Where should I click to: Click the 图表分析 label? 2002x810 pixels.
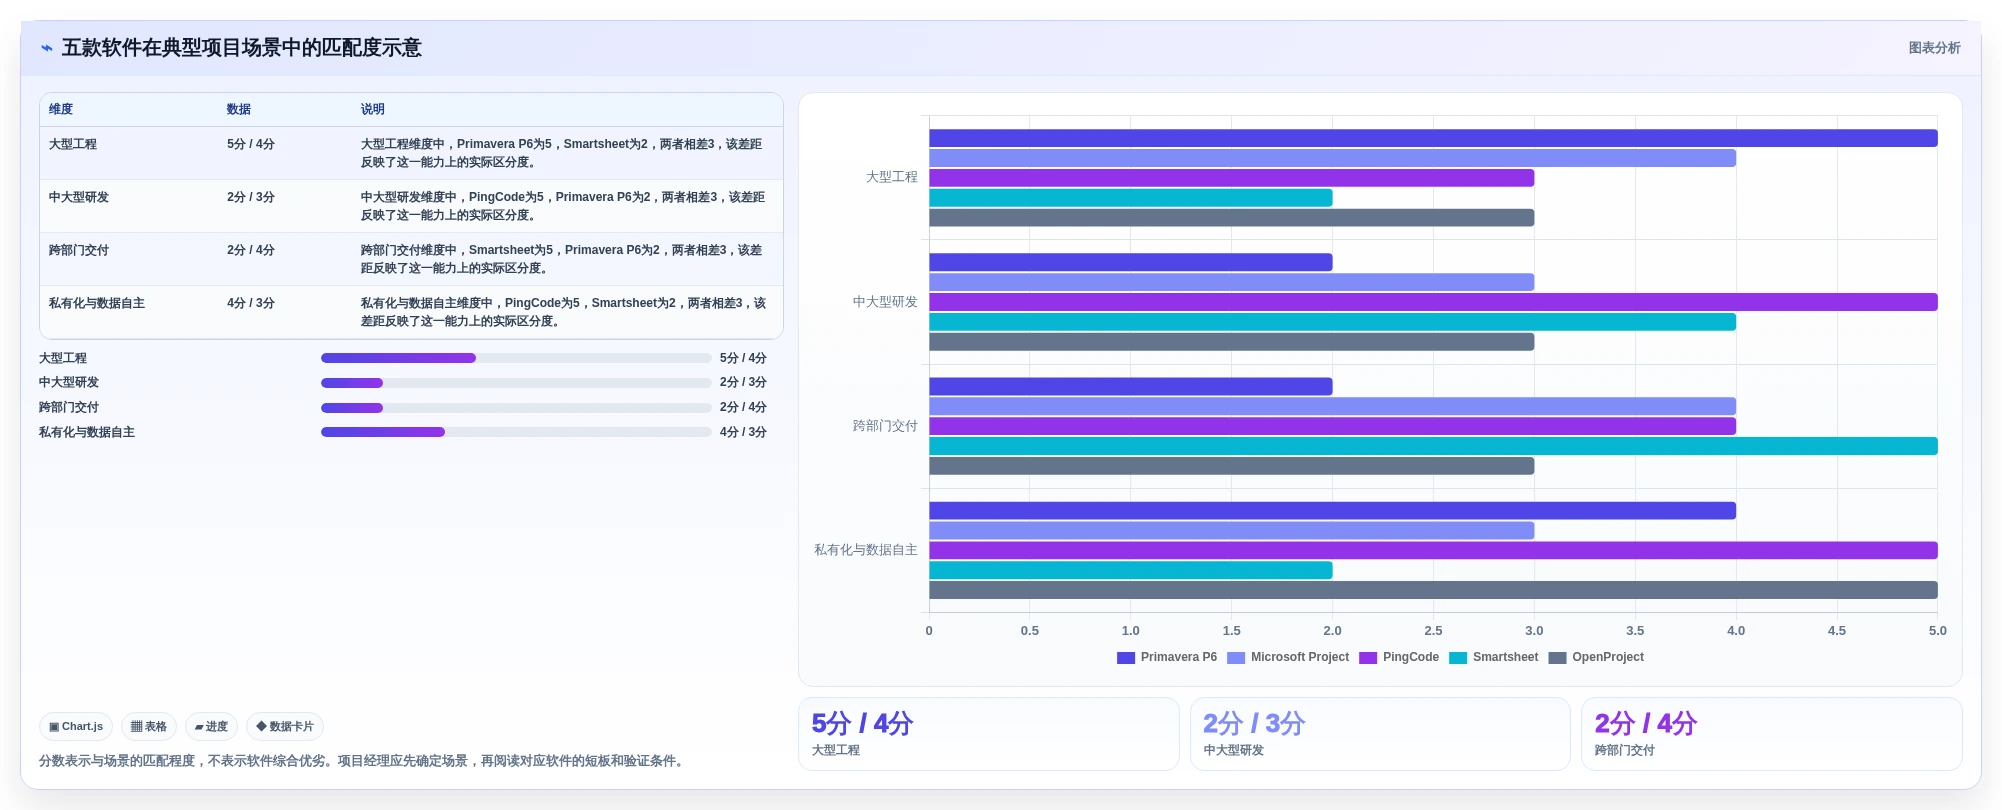tap(1934, 48)
